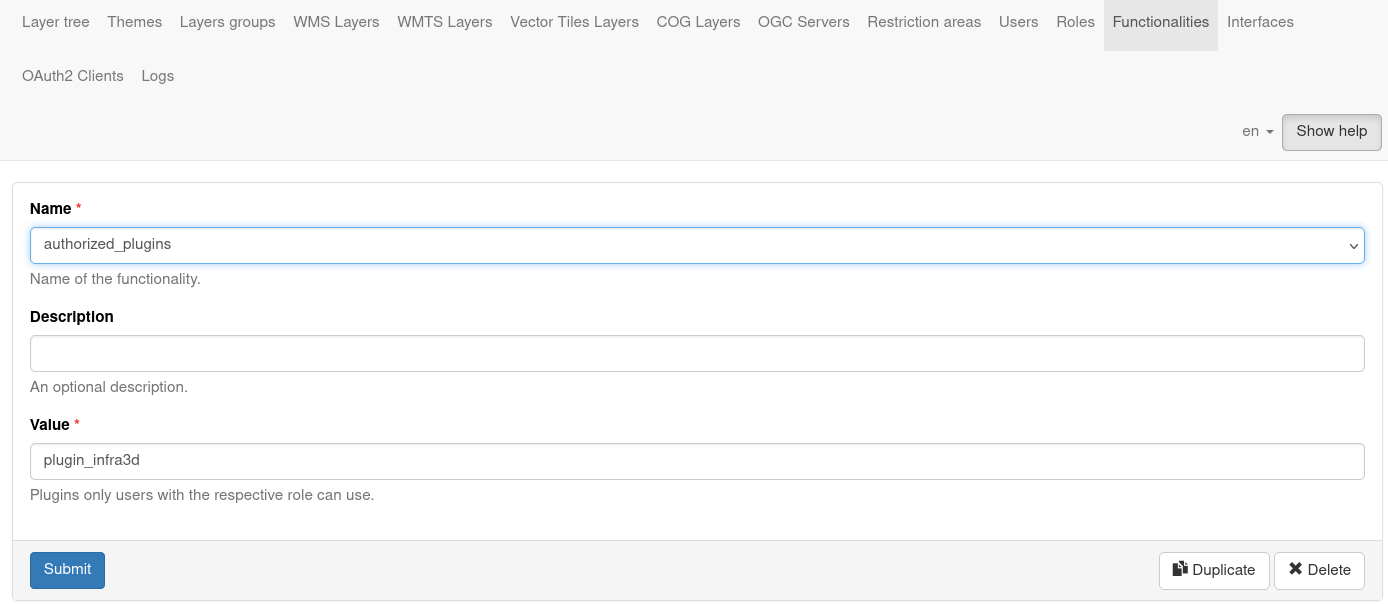Select the Value field containing plugin_infra3d

point(696,461)
